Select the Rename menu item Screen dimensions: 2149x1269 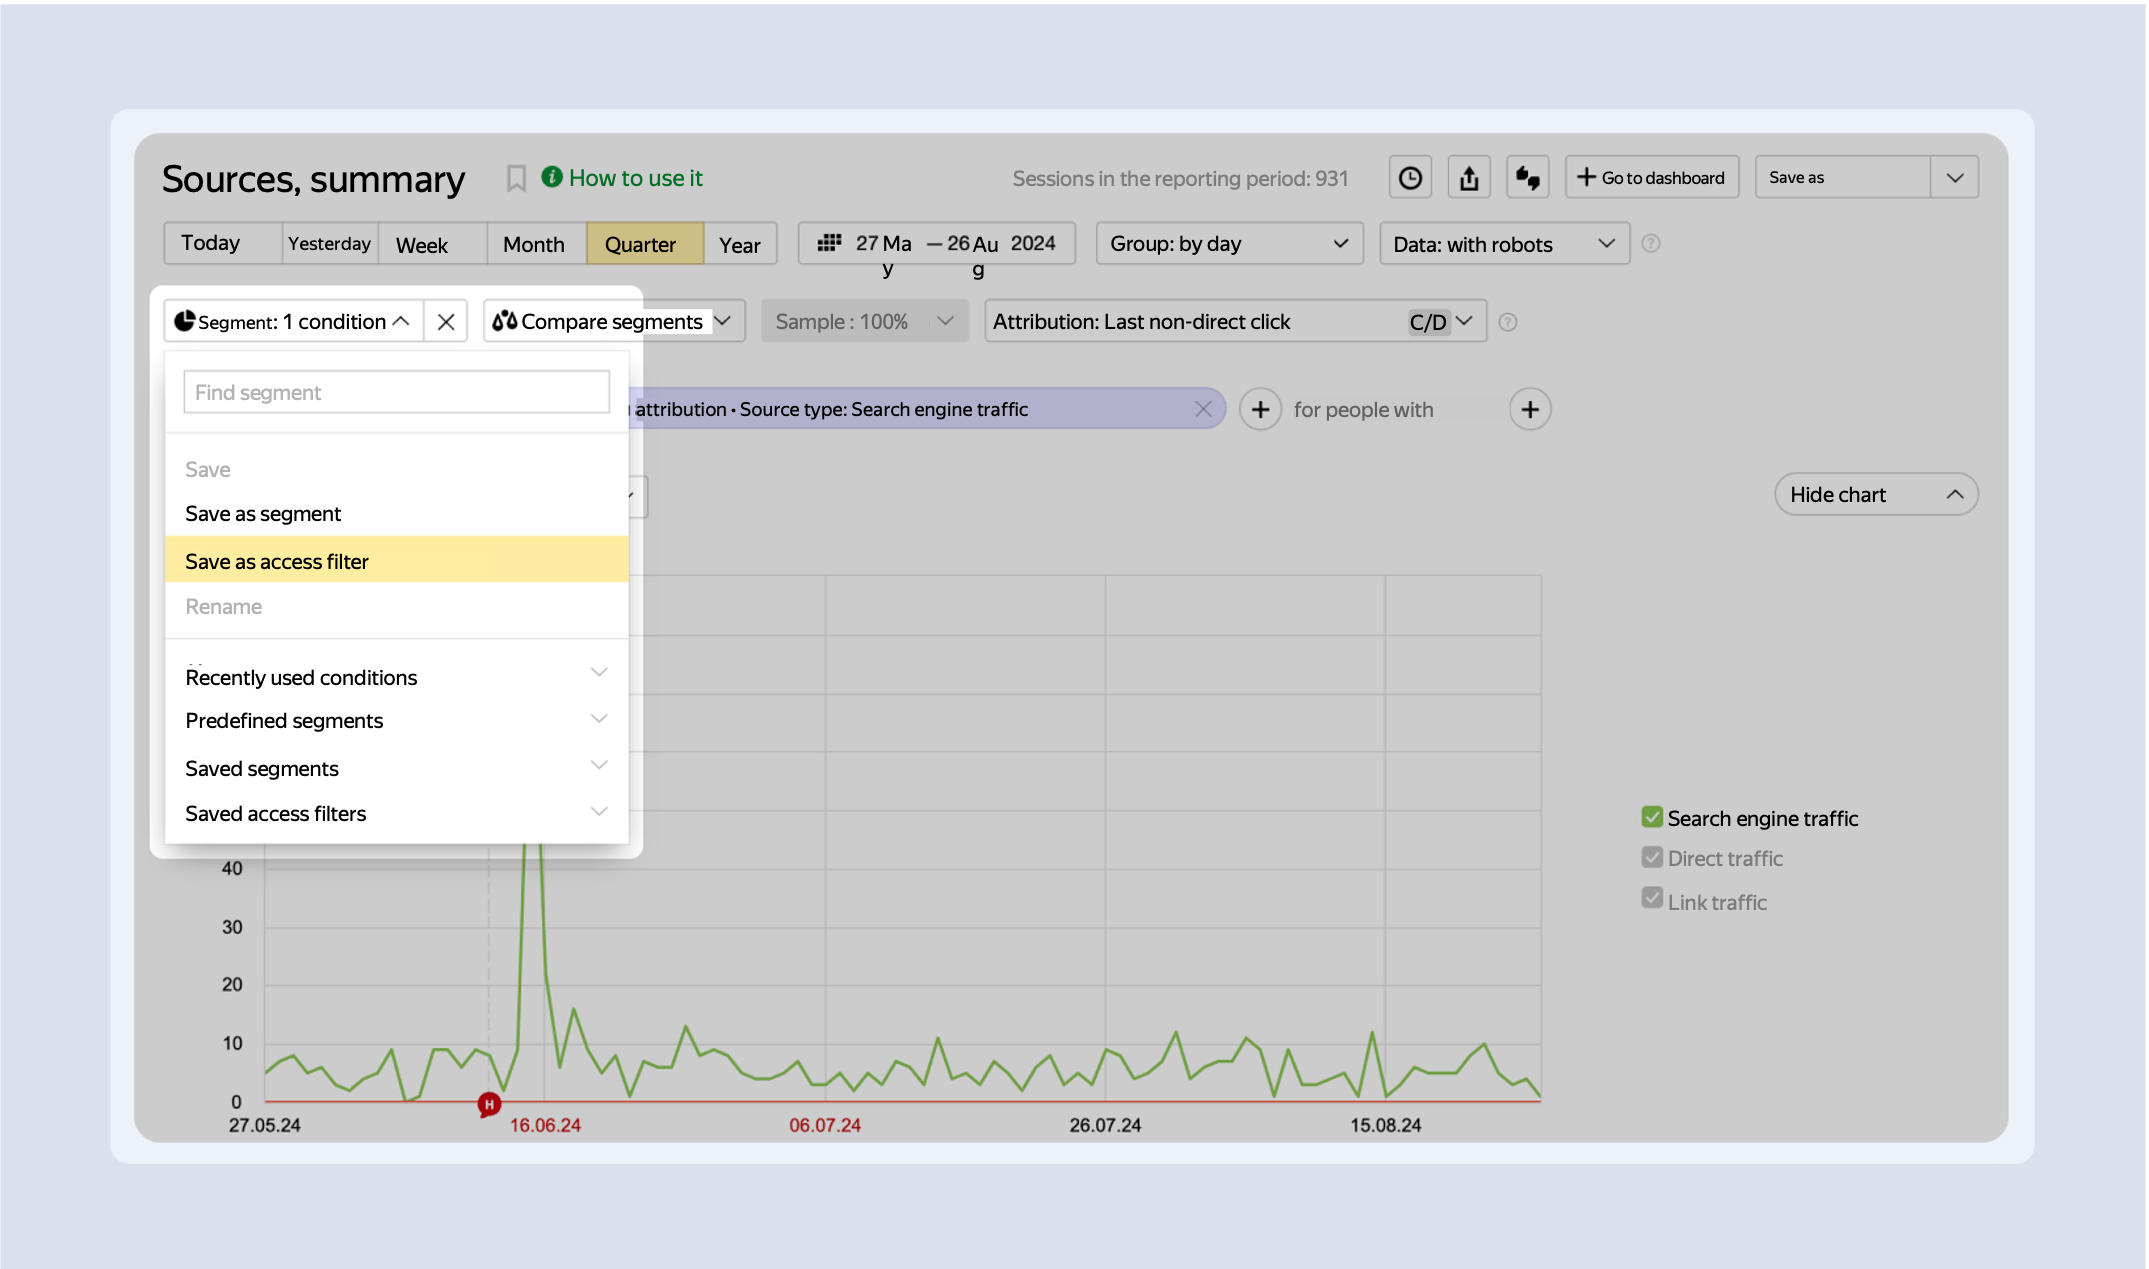click(397, 607)
